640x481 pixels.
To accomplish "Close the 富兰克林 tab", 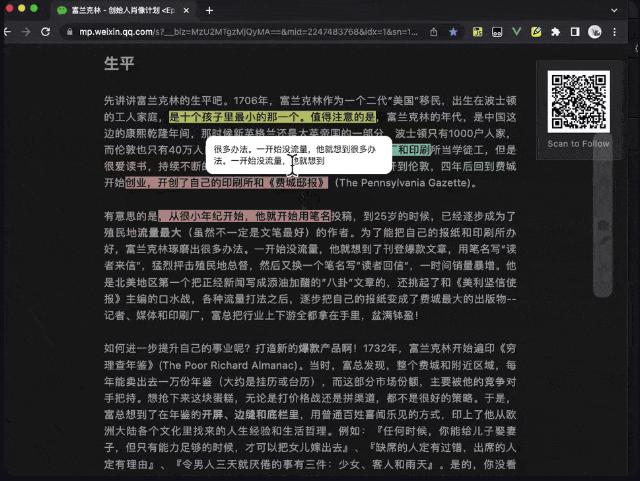I will coord(186,11).
